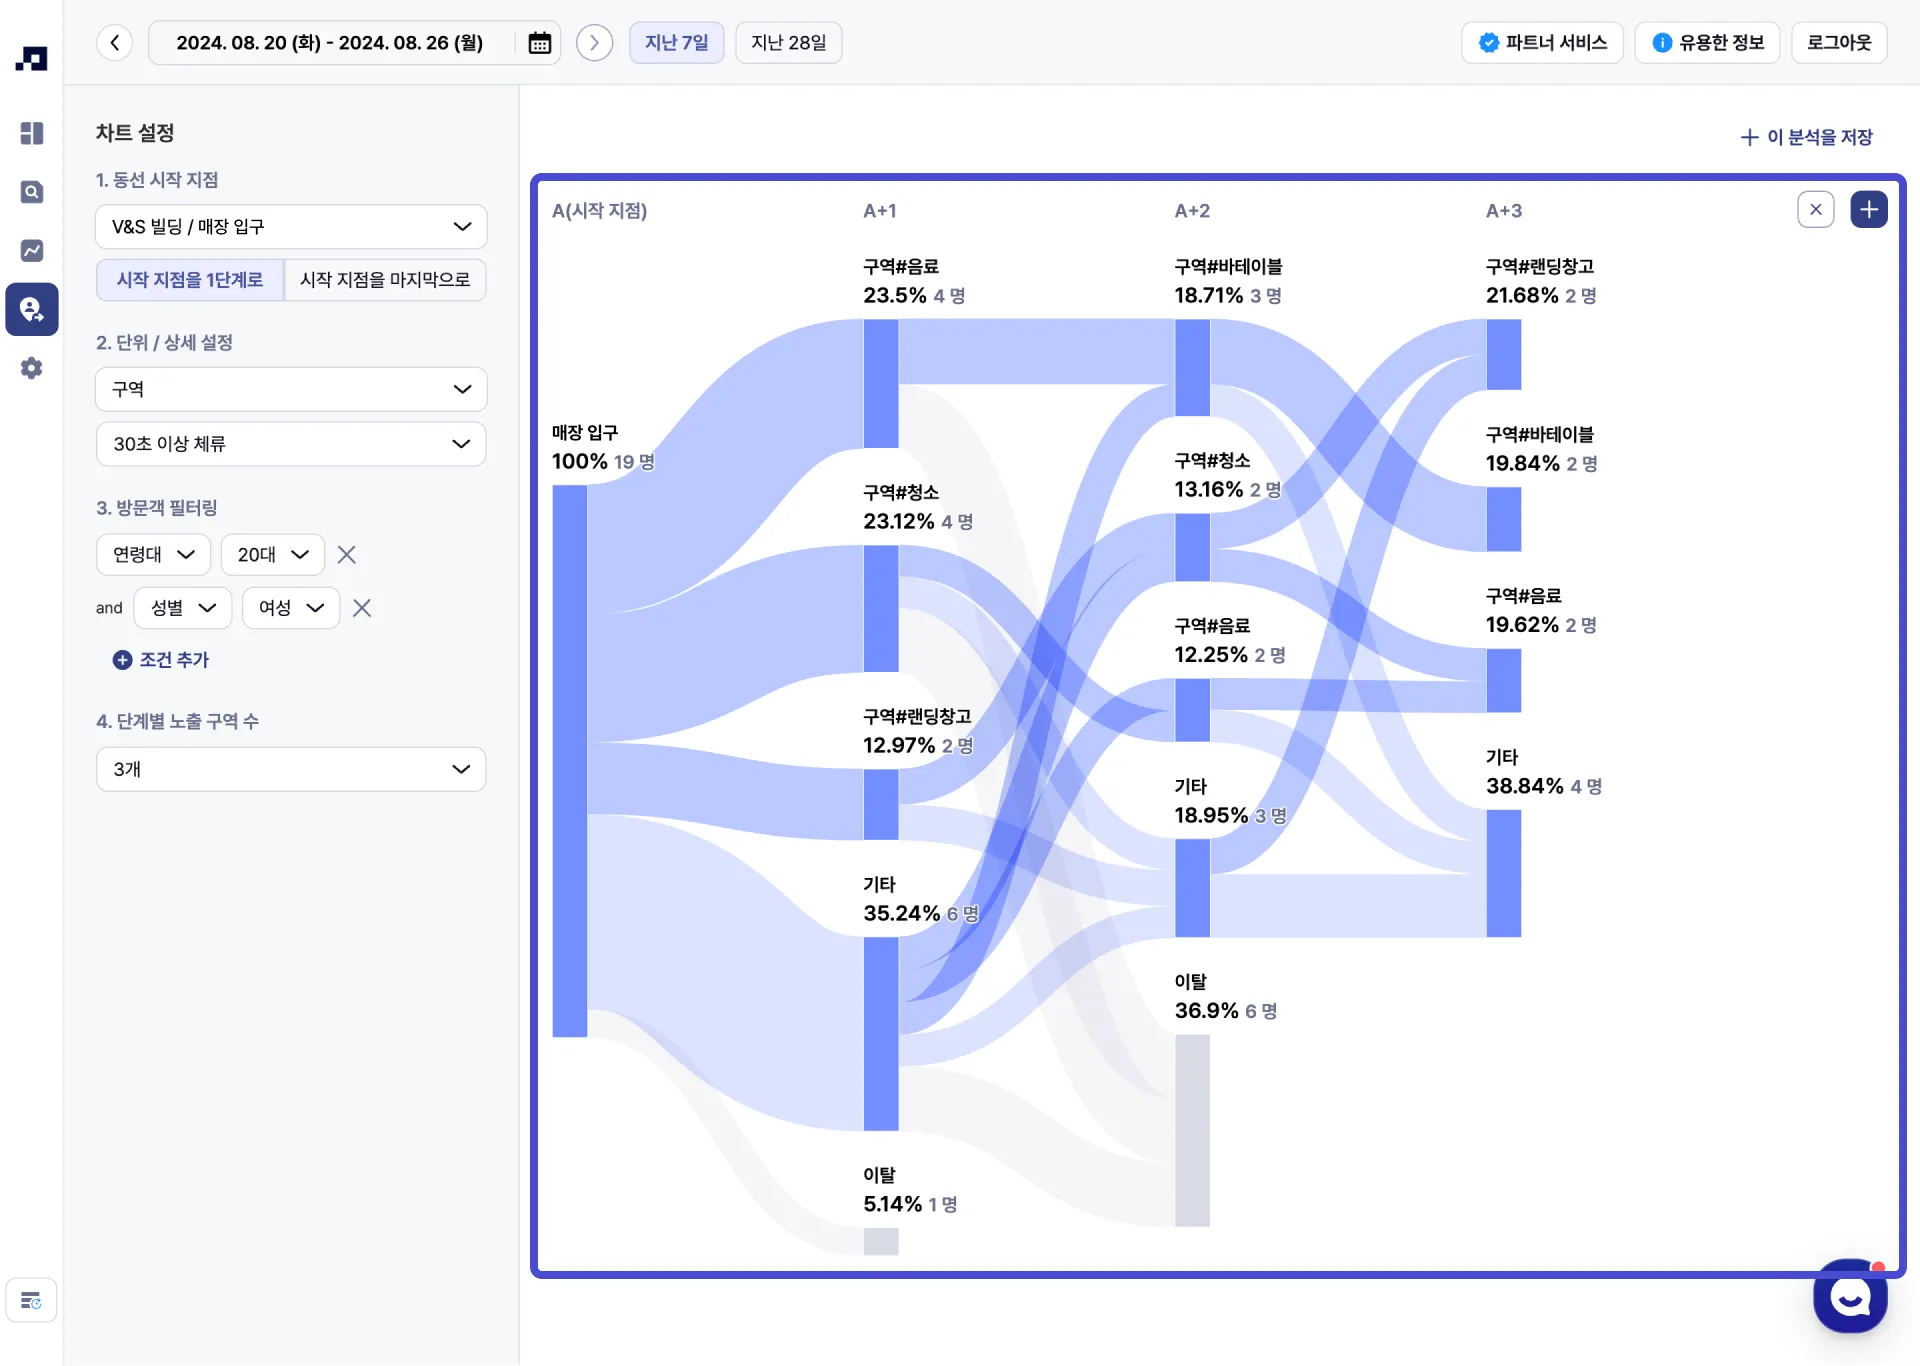Expand the V&S 빌딩 / 매장 입구 dropdown
This screenshot has height=1366, width=1920.
(x=291, y=227)
